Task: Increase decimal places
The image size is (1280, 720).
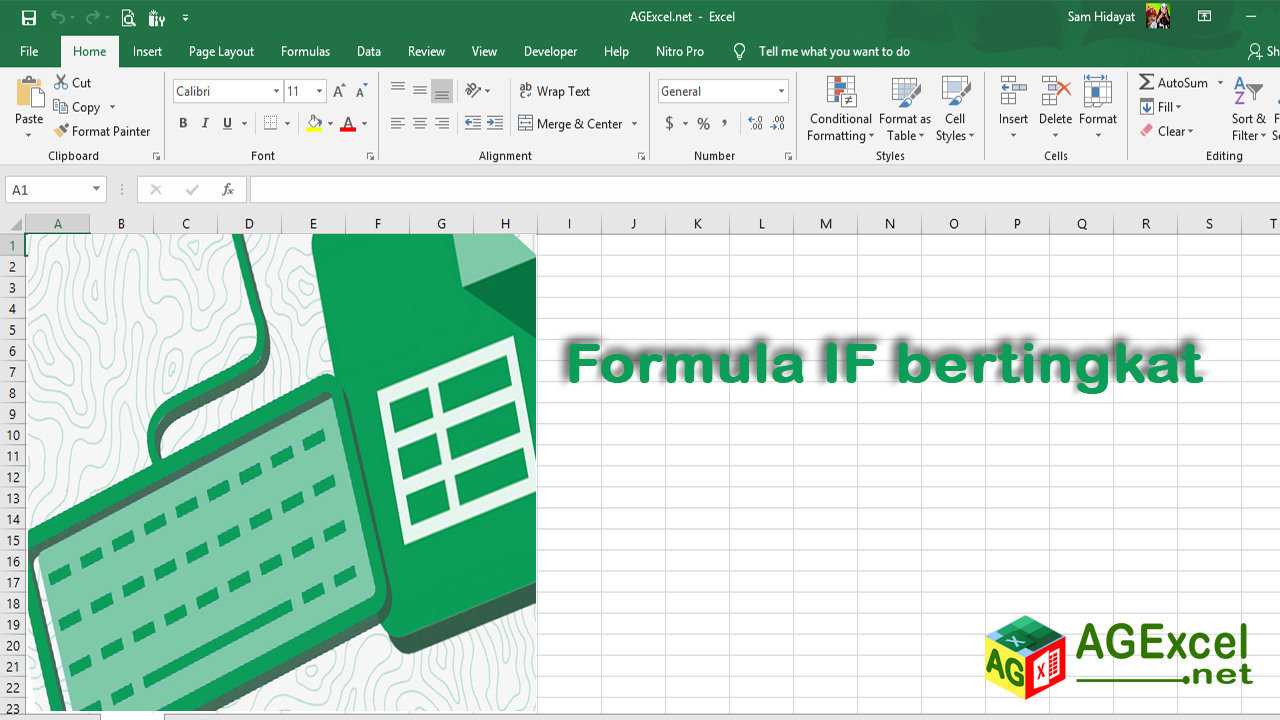Action: tap(755, 123)
